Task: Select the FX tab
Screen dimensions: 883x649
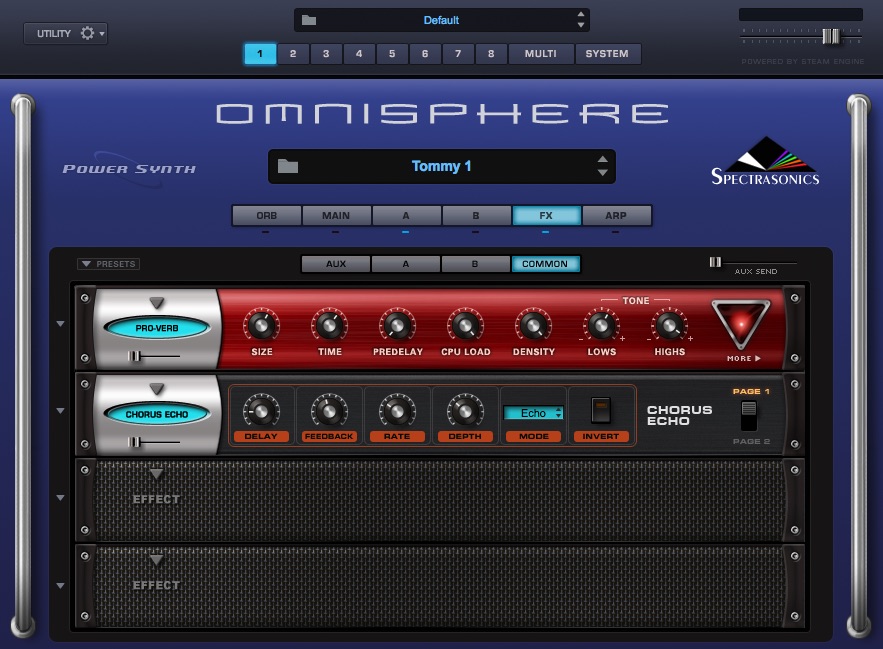Action: point(546,215)
